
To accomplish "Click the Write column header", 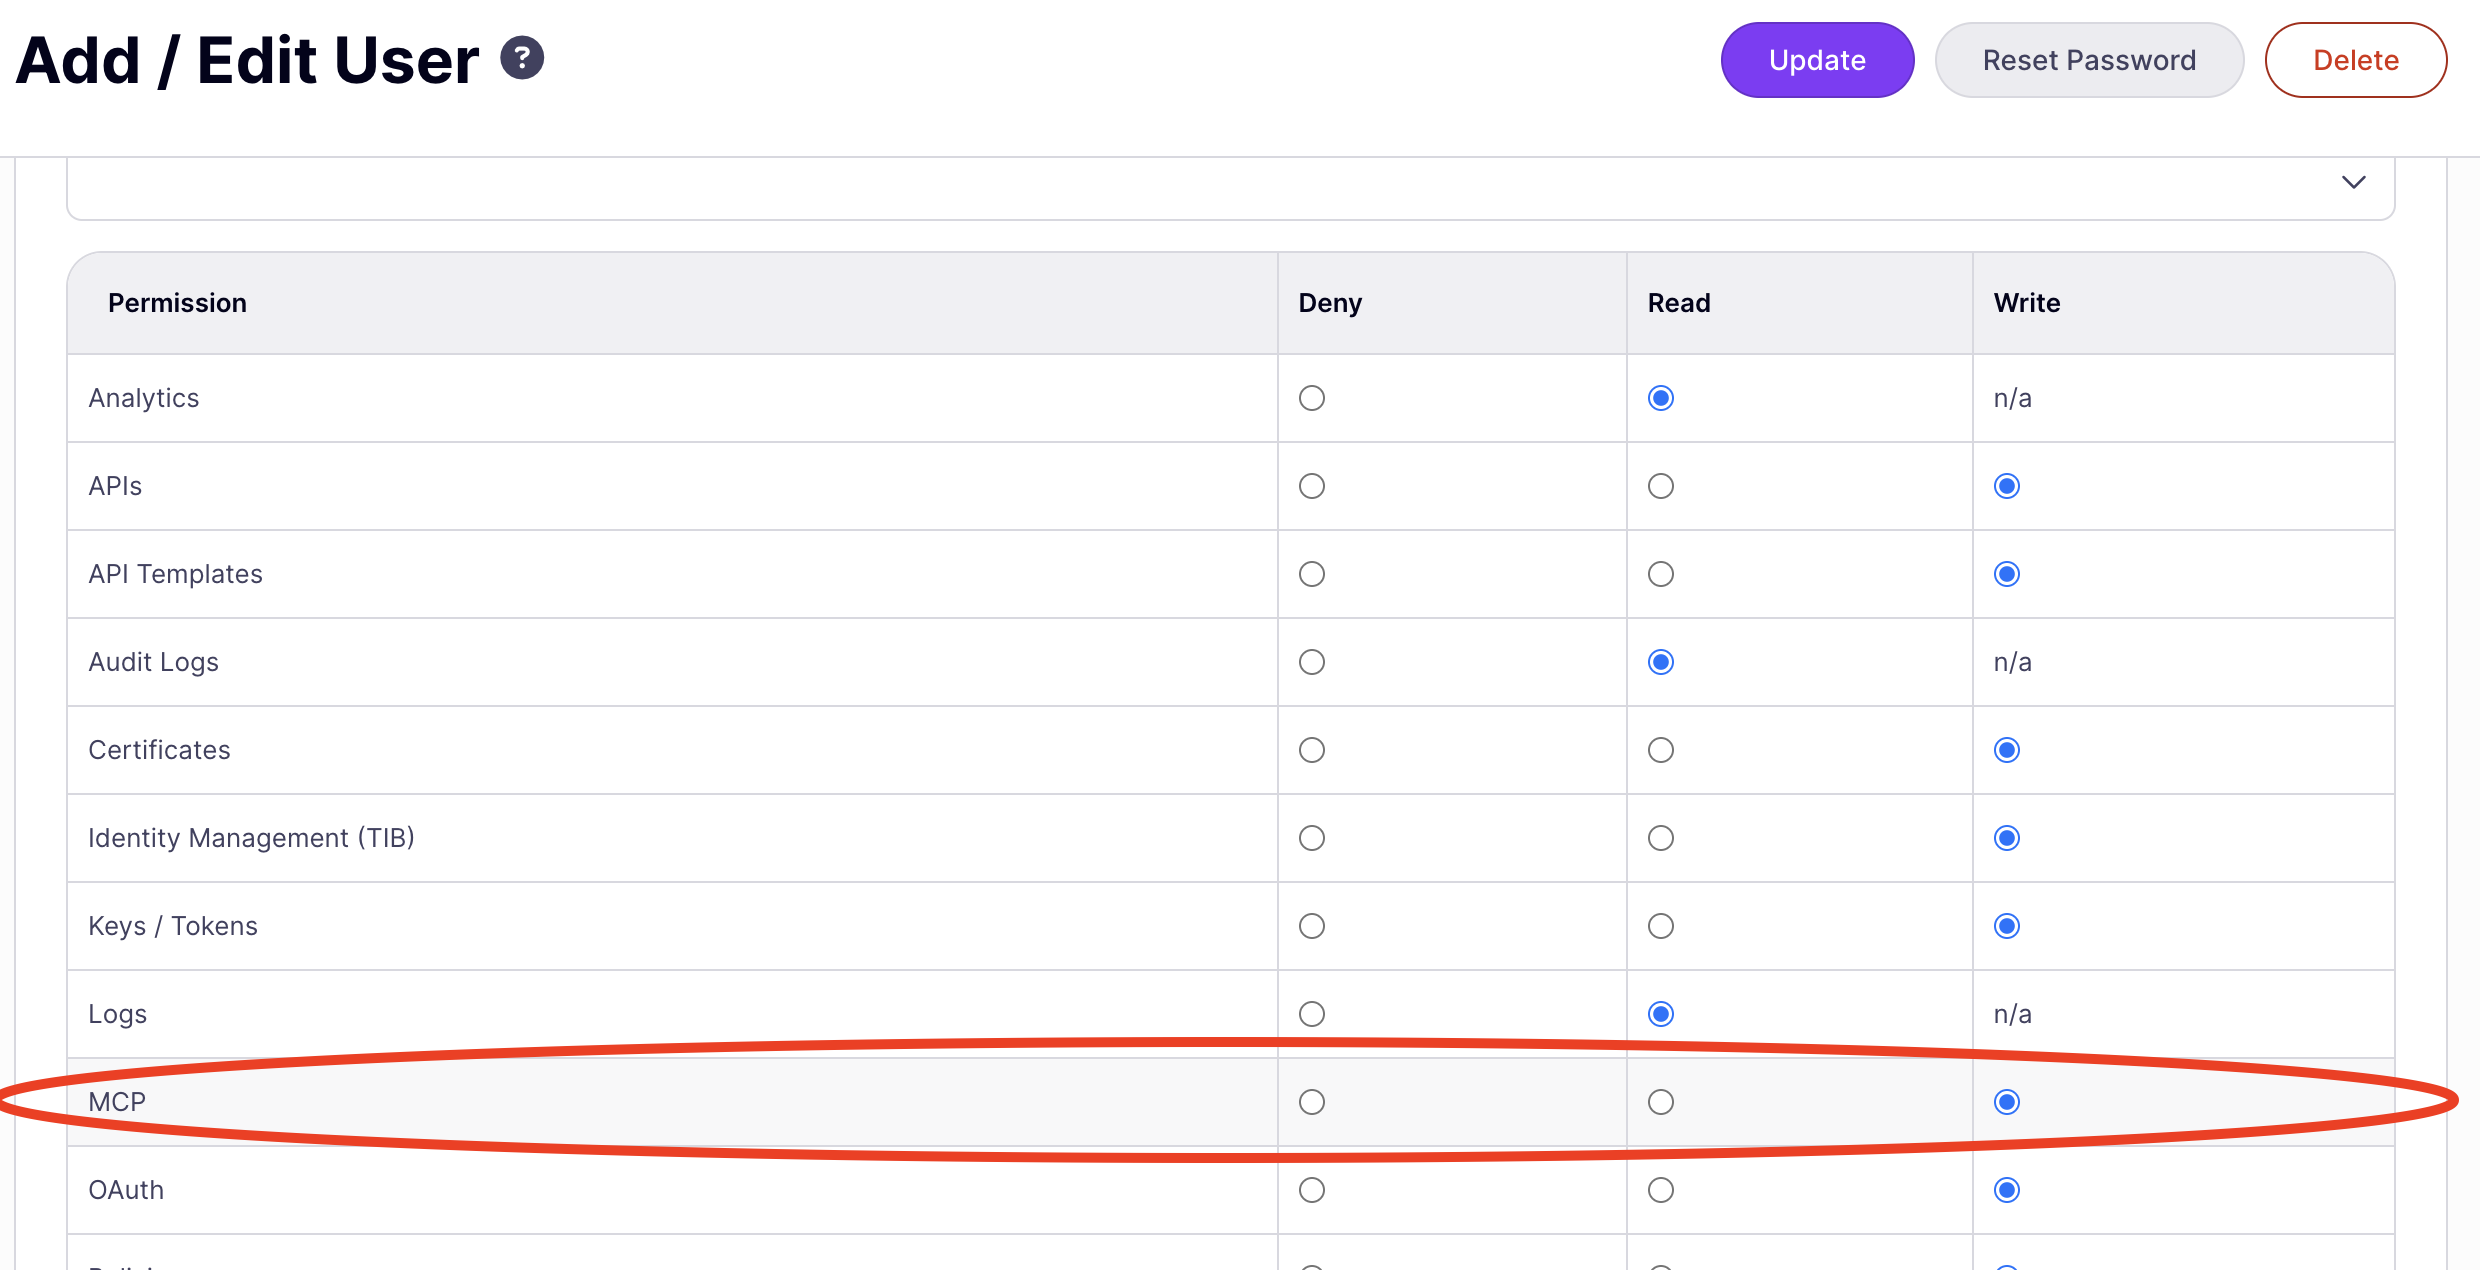I will click(2027, 303).
